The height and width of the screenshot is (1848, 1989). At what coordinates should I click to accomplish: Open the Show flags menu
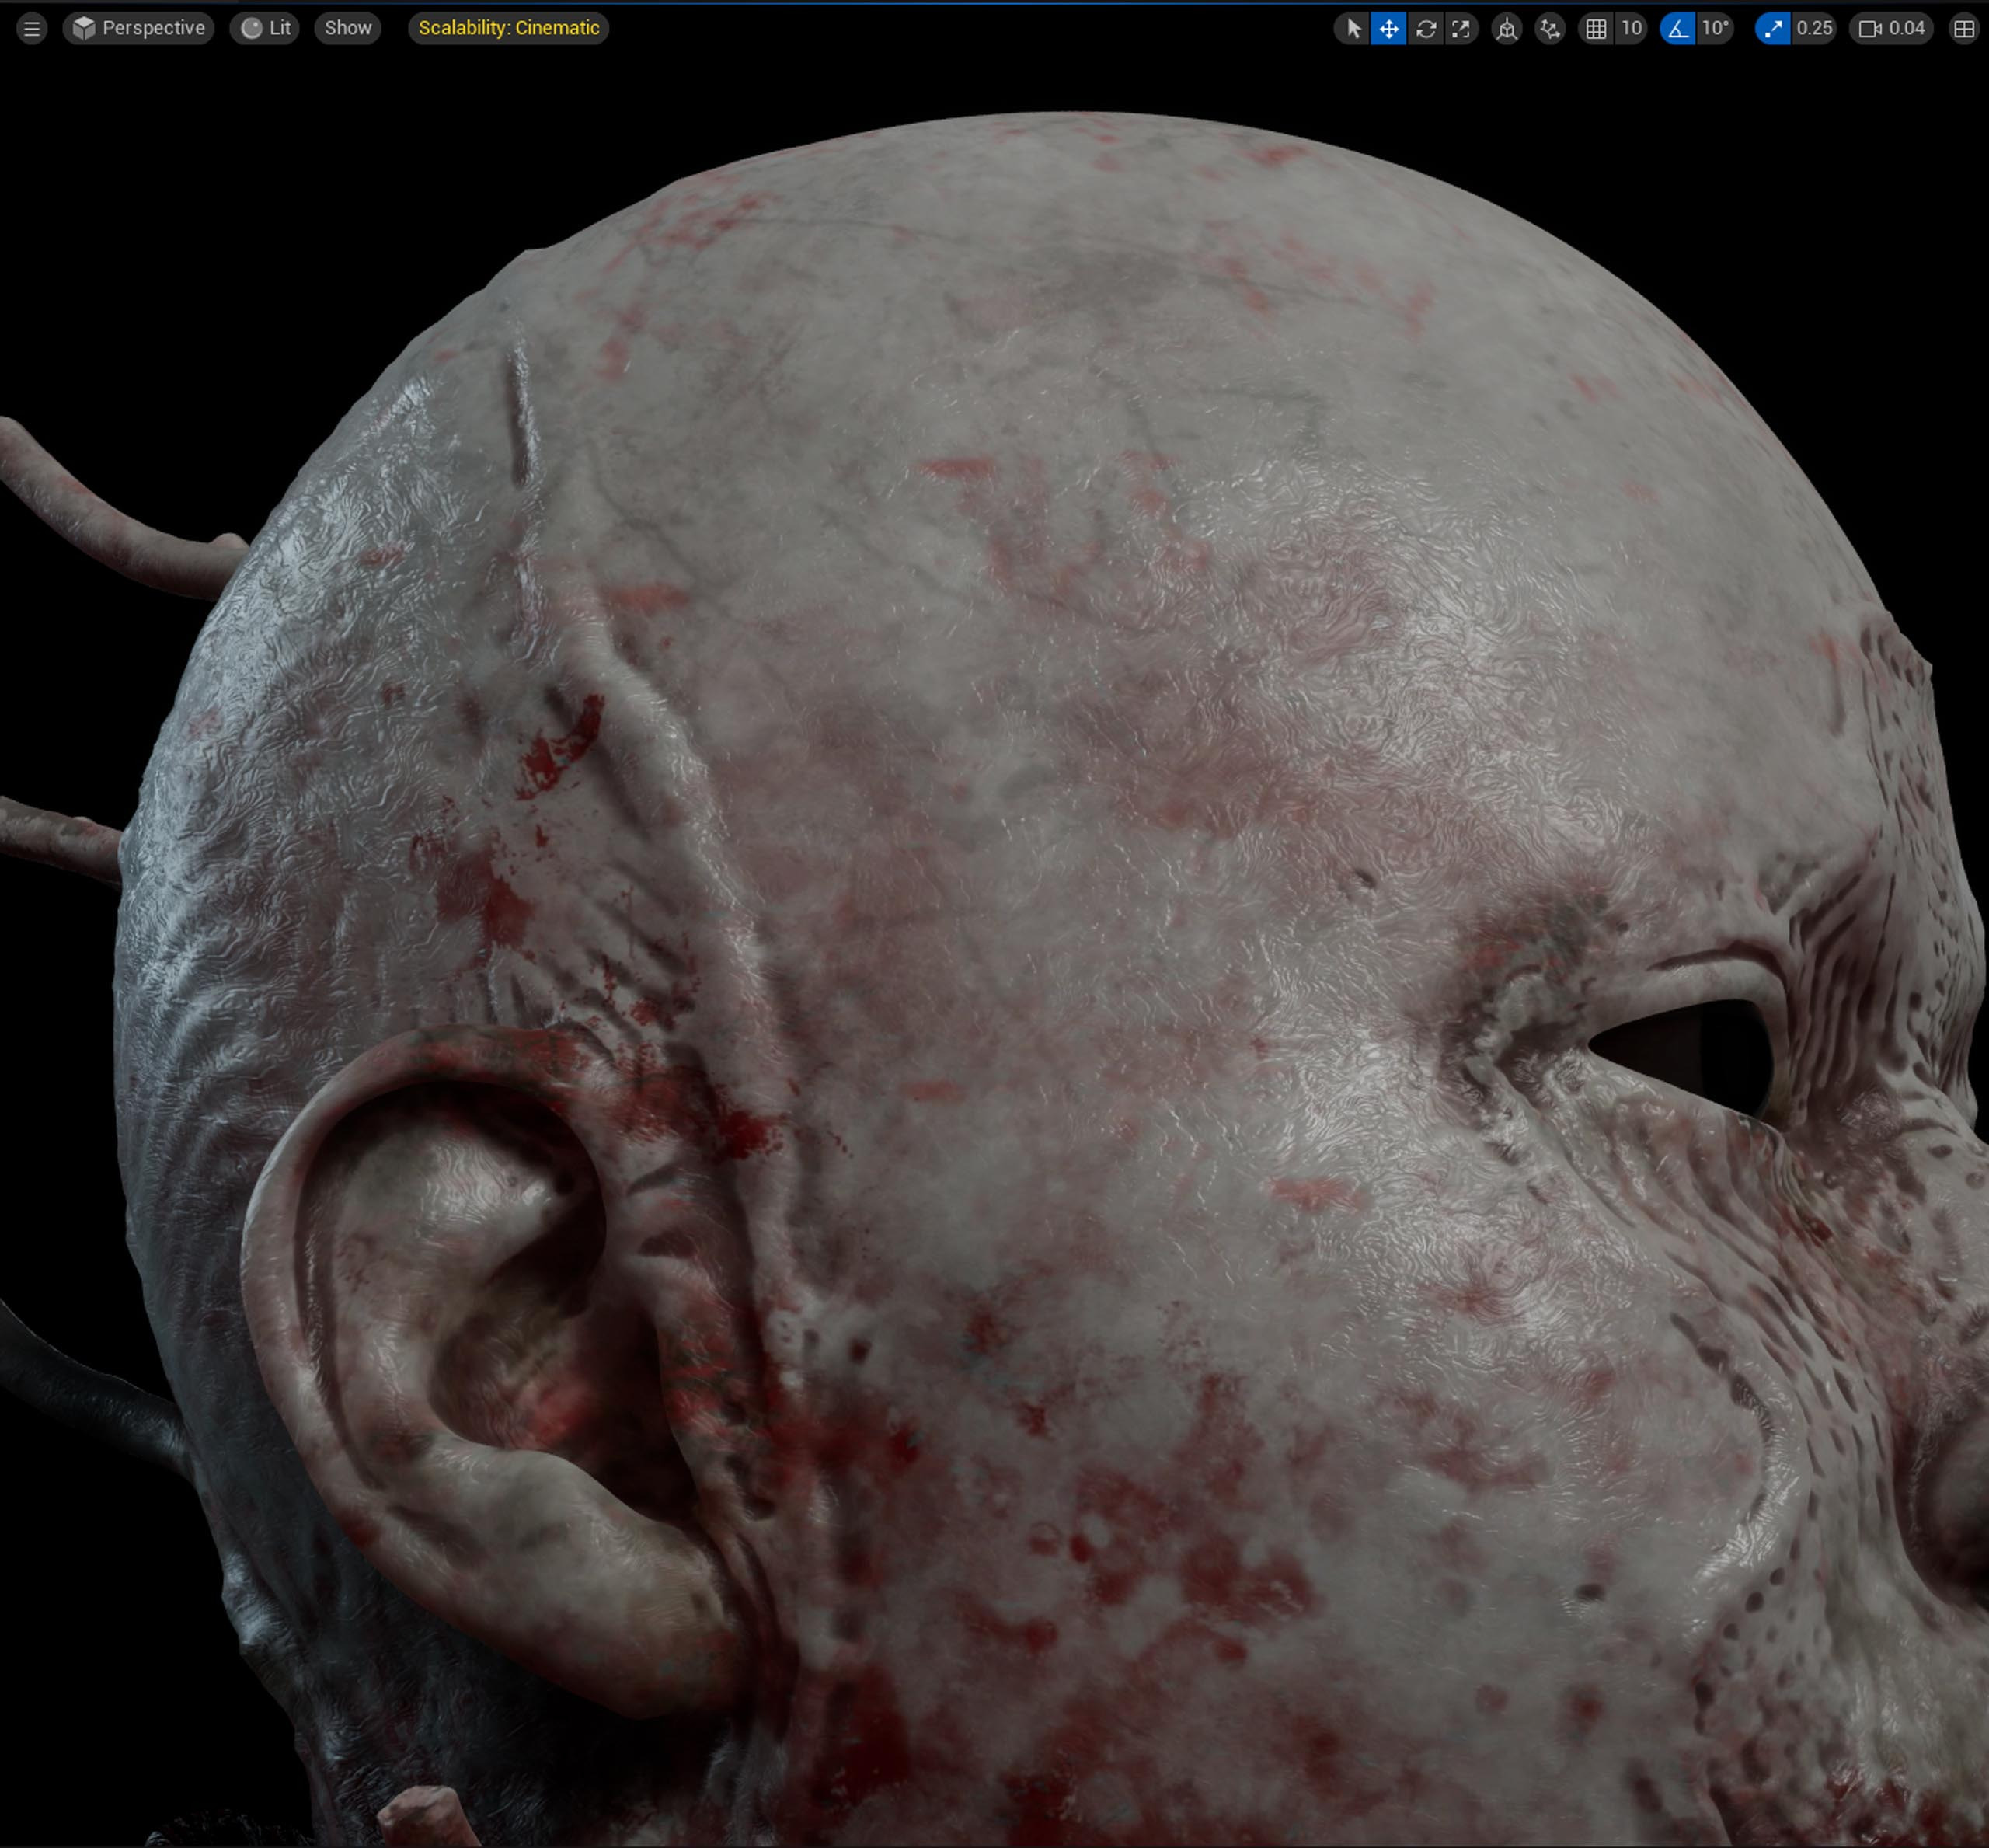(x=347, y=28)
